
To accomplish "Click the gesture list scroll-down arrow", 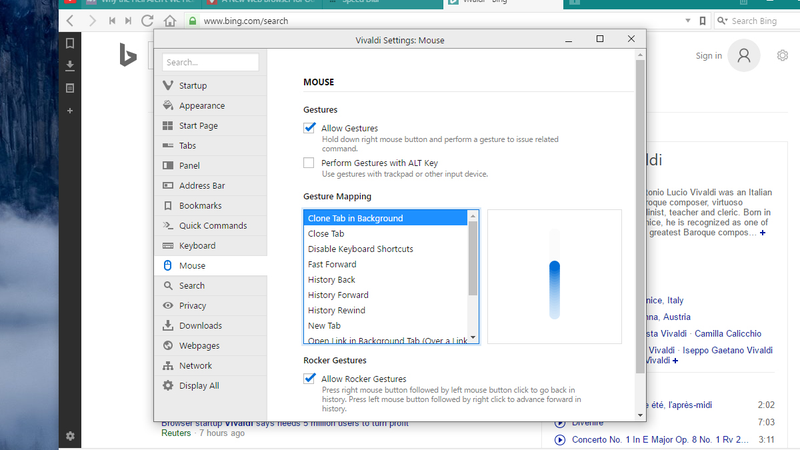I will click(x=473, y=337).
